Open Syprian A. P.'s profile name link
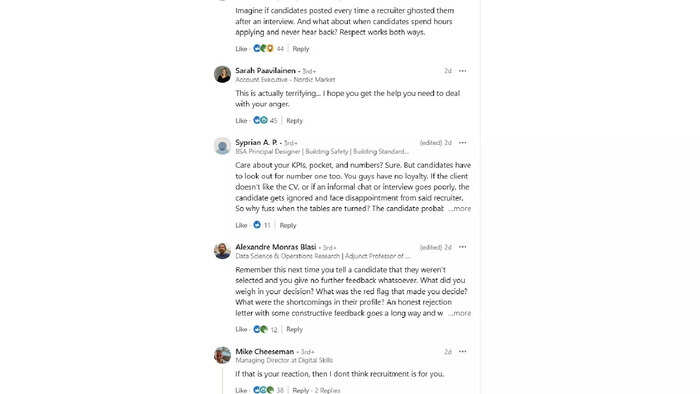The width and height of the screenshot is (700, 394). [x=256, y=142]
